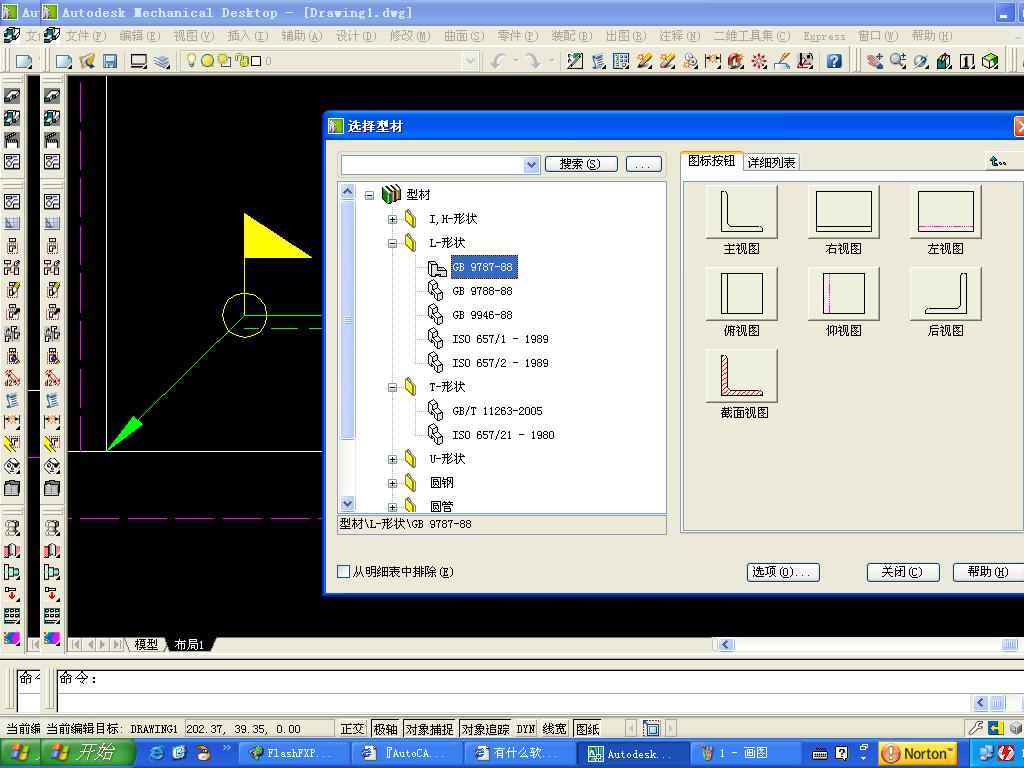Select the 主视图 front view thumbnail
The width and height of the screenshot is (1024, 768).
click(741, 212)
